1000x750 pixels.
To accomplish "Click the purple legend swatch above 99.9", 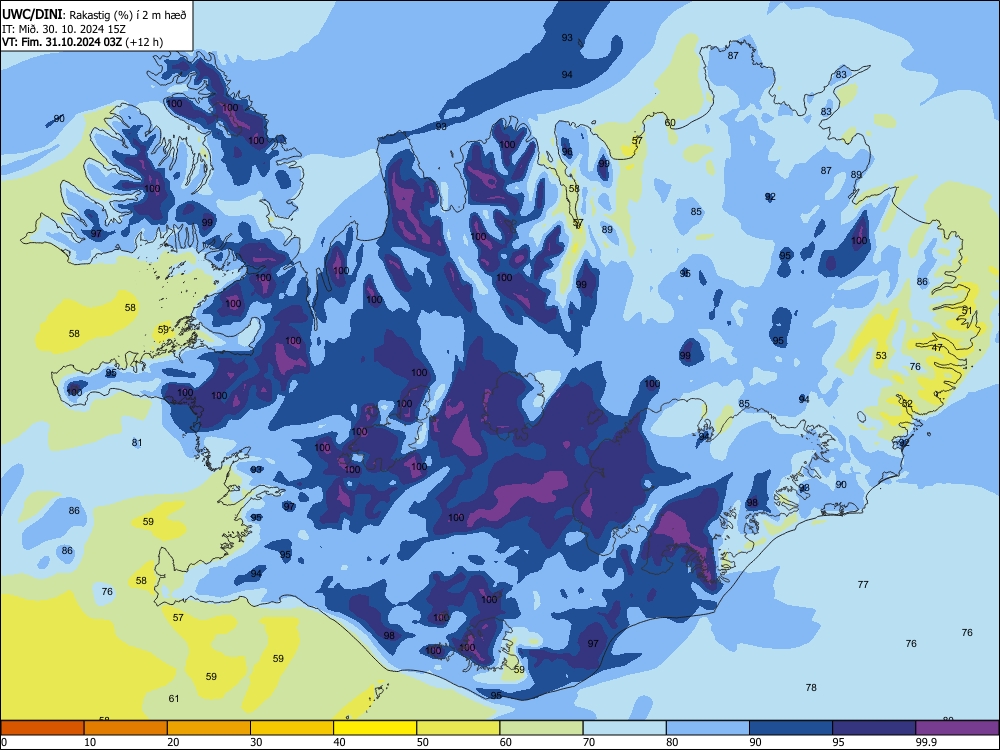I will point(957,728).
